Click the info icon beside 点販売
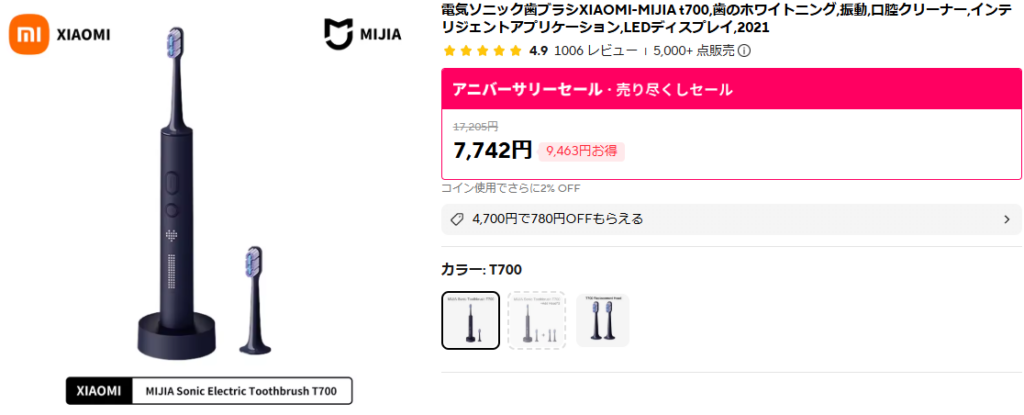1024x415 pixels. (x=744, y=51)
